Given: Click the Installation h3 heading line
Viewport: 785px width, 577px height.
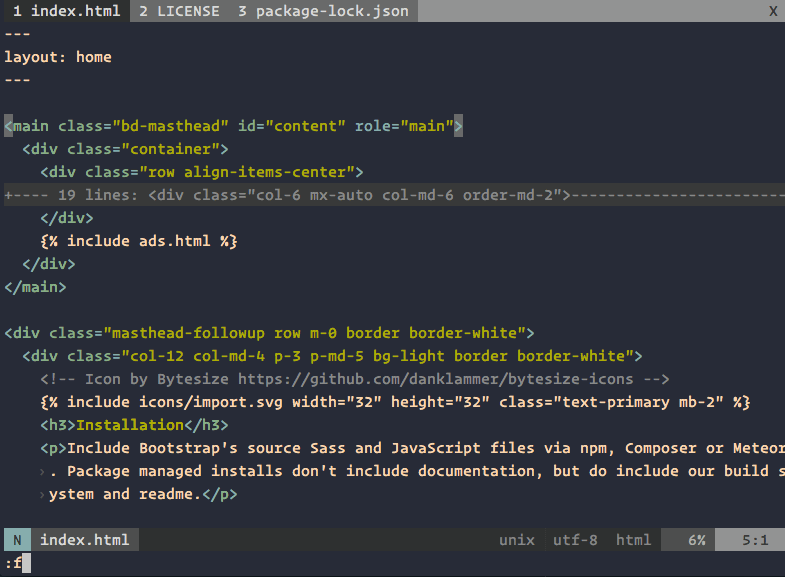Looking at the screenshot, I should click(x=128, y=425).
